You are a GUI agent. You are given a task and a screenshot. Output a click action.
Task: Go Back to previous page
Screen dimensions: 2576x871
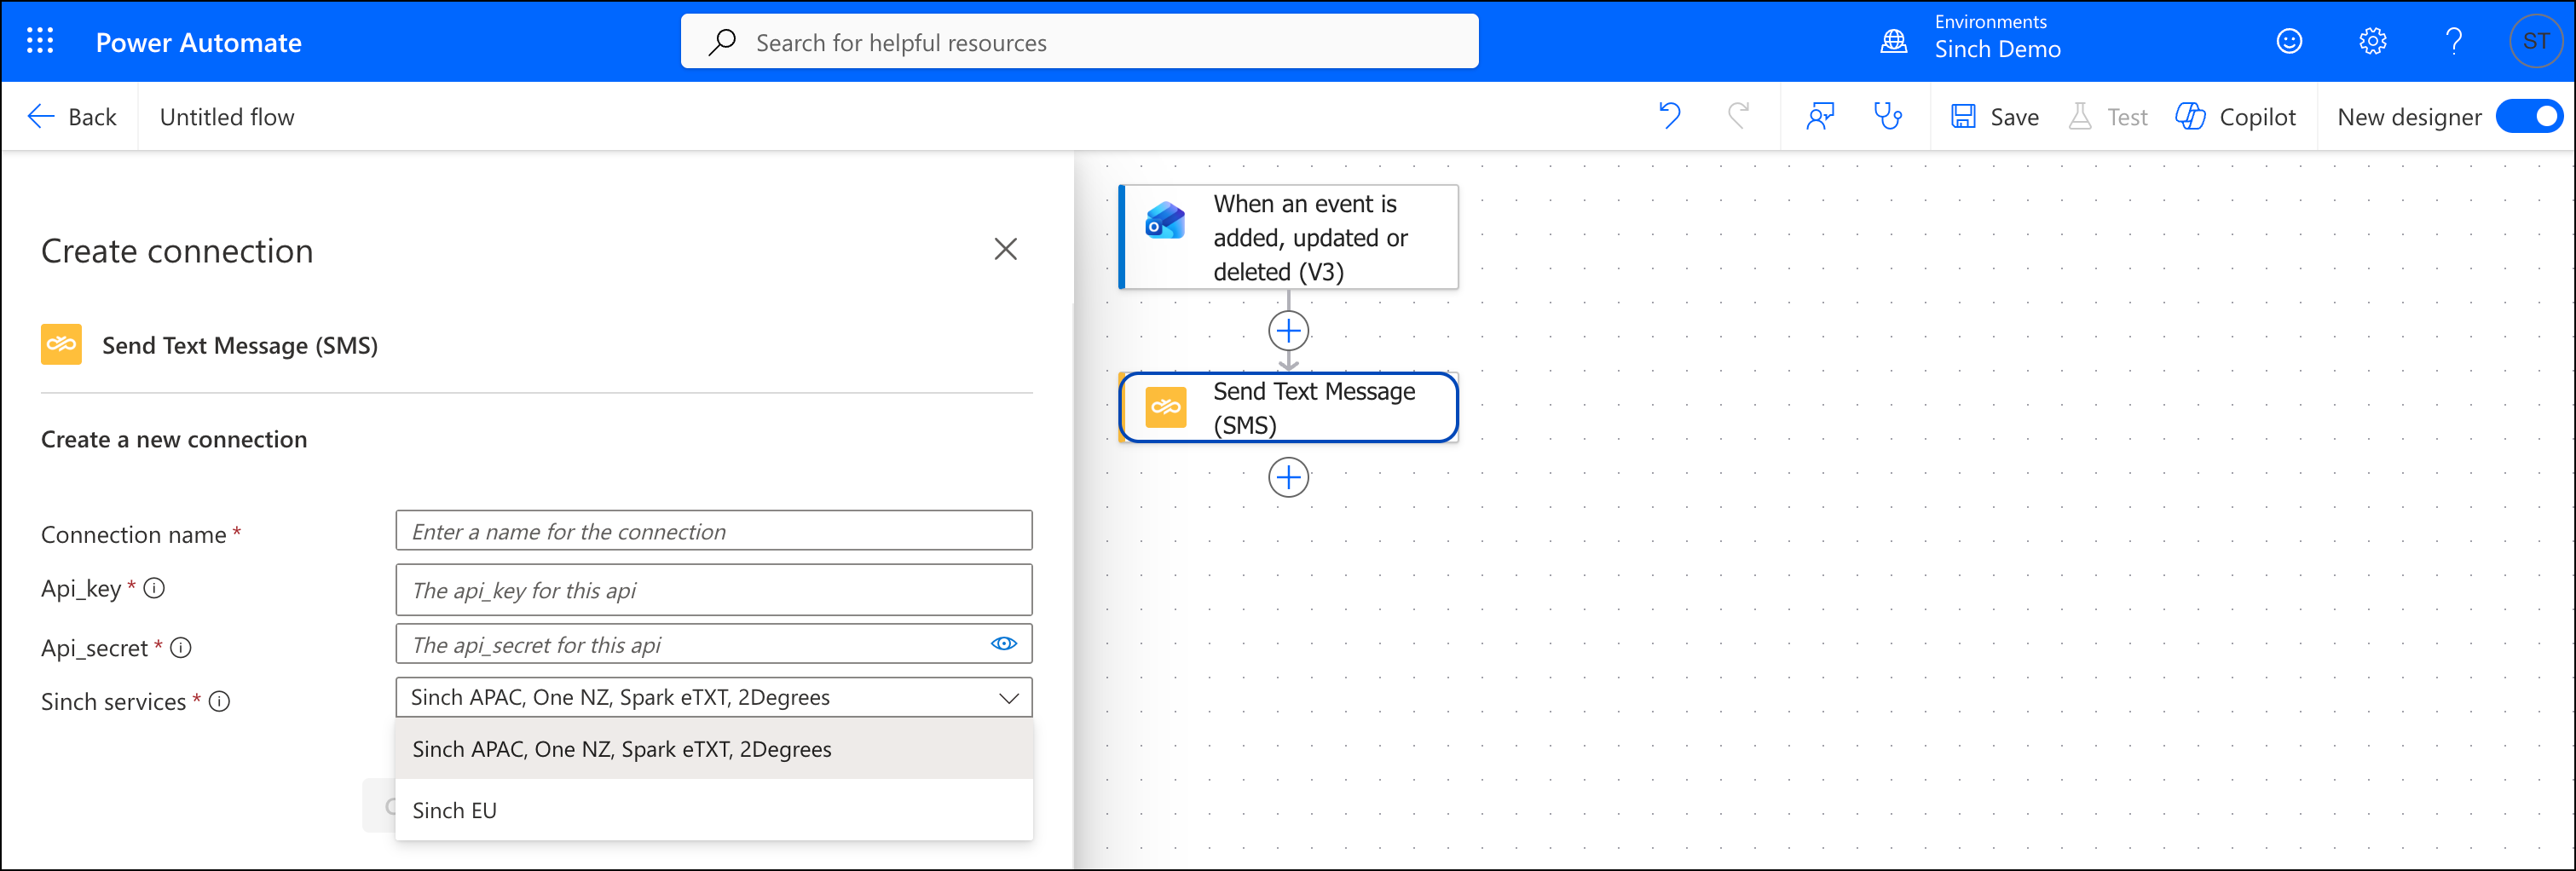click(x=71, y=117)
